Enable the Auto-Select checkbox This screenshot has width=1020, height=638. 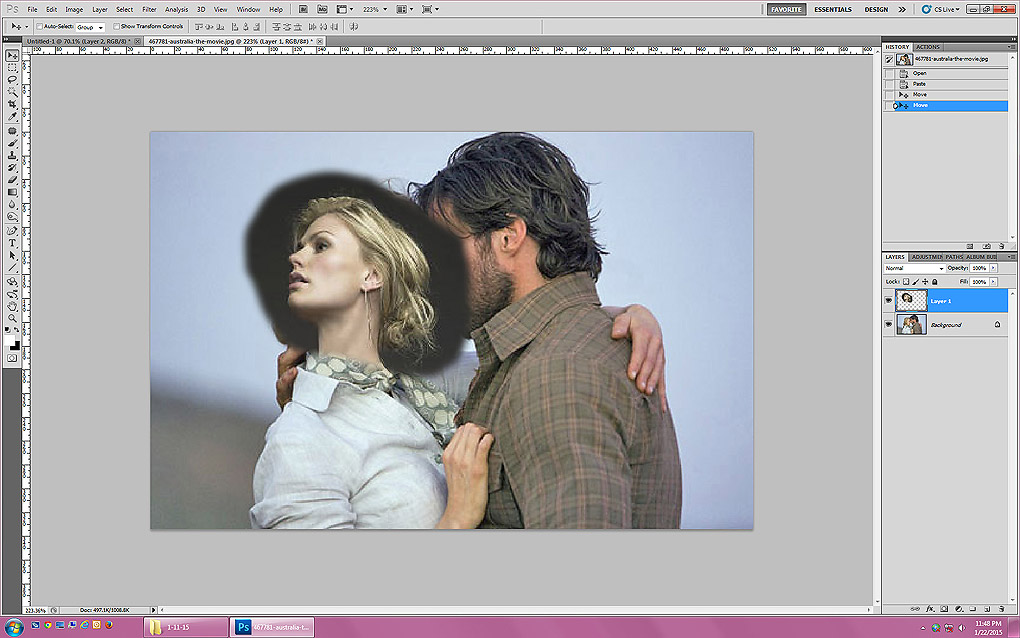[x=39, y=26]
